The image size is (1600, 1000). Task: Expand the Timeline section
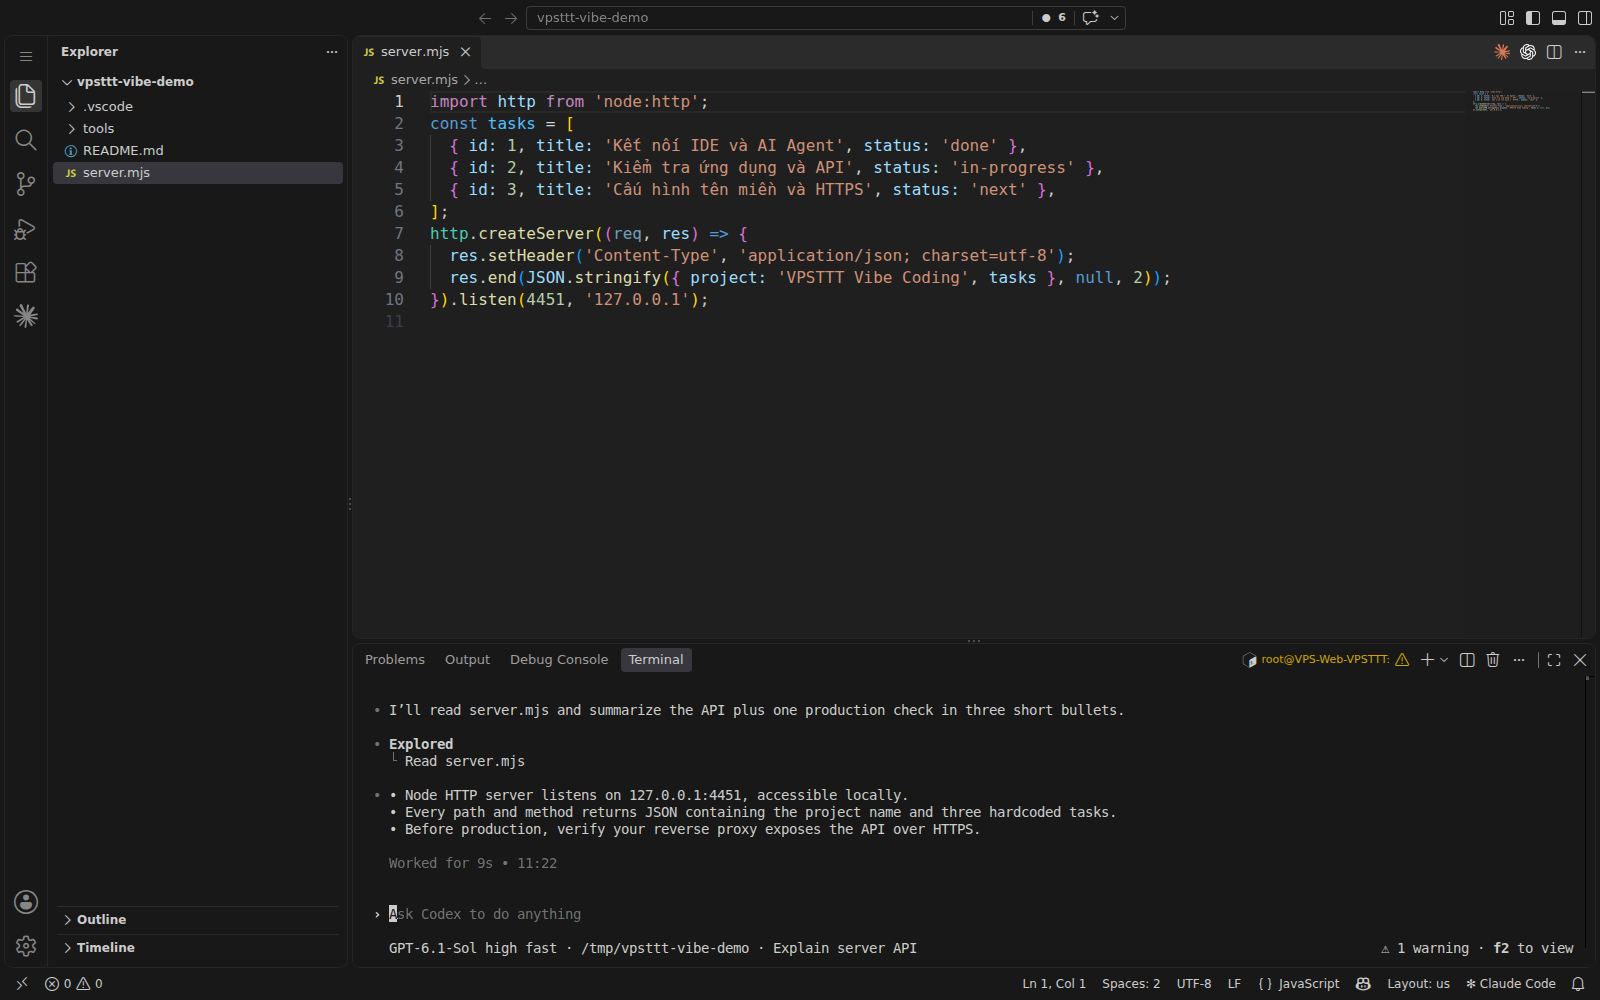point(198,948)
